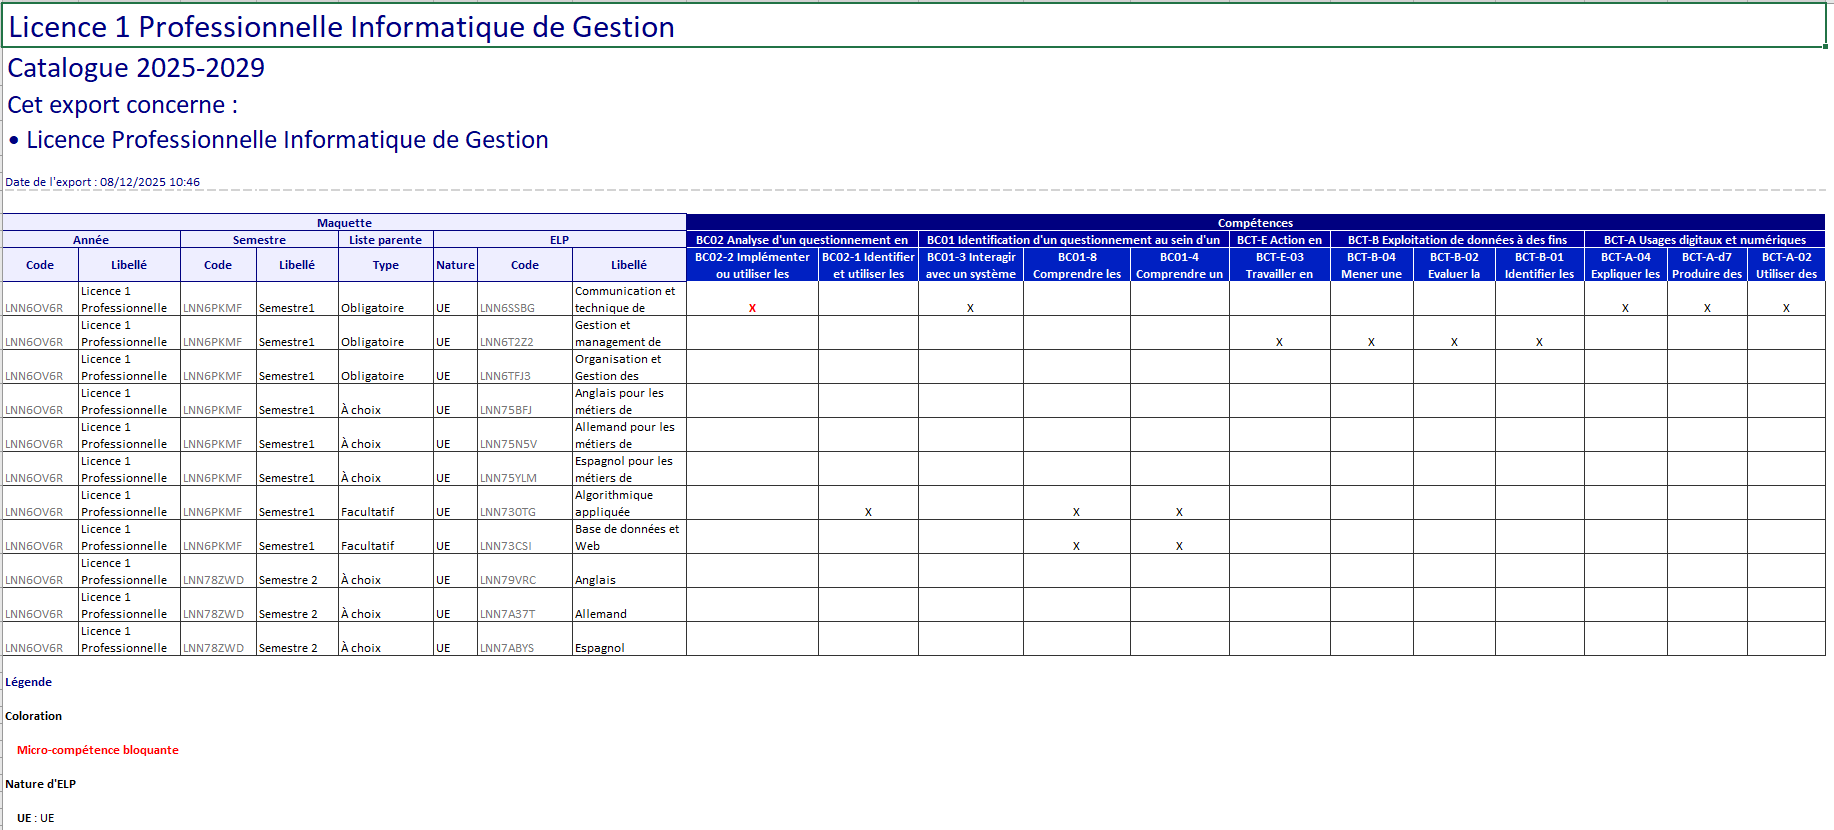Select the 'BCT-E-03 Travailler en' column header

pos(1279,265)
